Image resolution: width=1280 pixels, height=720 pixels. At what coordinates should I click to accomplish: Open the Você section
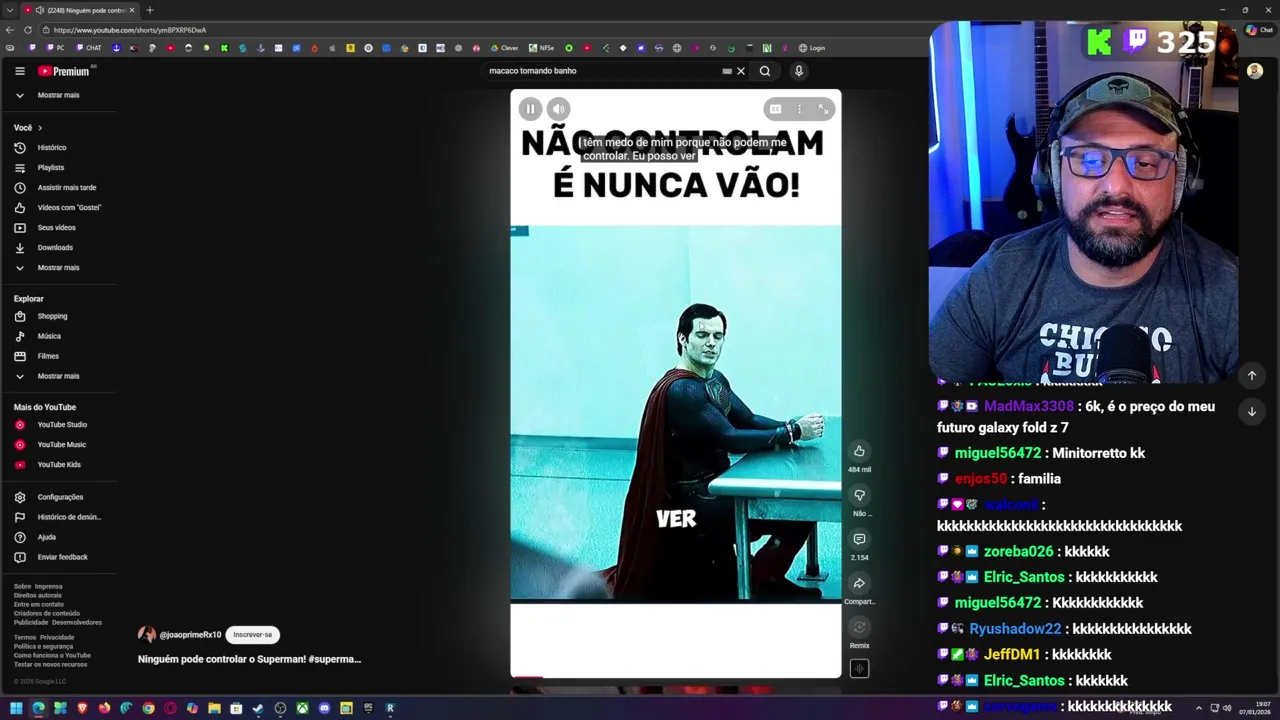(x=28, y=127)
